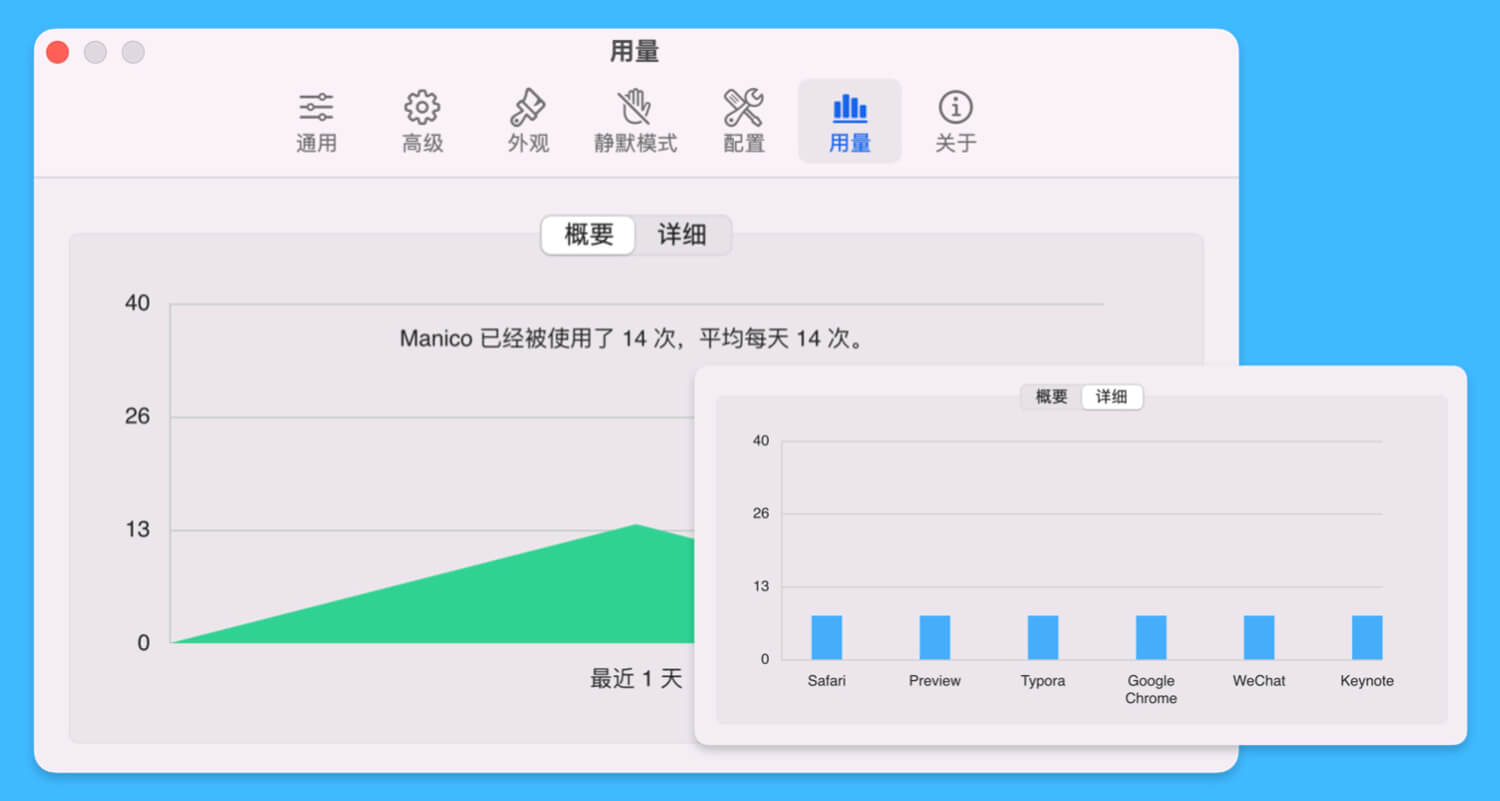Click the Safari bar in chart
1500x801 pixels.
click(x=826, y=637)
